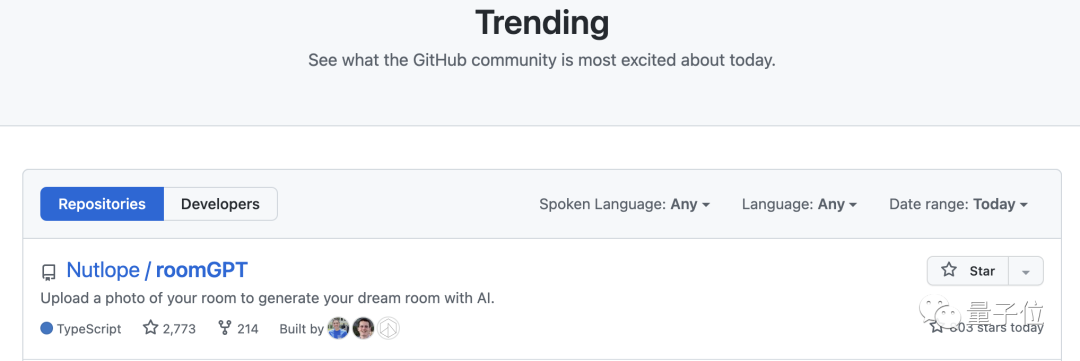The height and width of the screenshot is (361, 1080).
Task: Open forks via fork icon beside 214
Action: (225, 328)
